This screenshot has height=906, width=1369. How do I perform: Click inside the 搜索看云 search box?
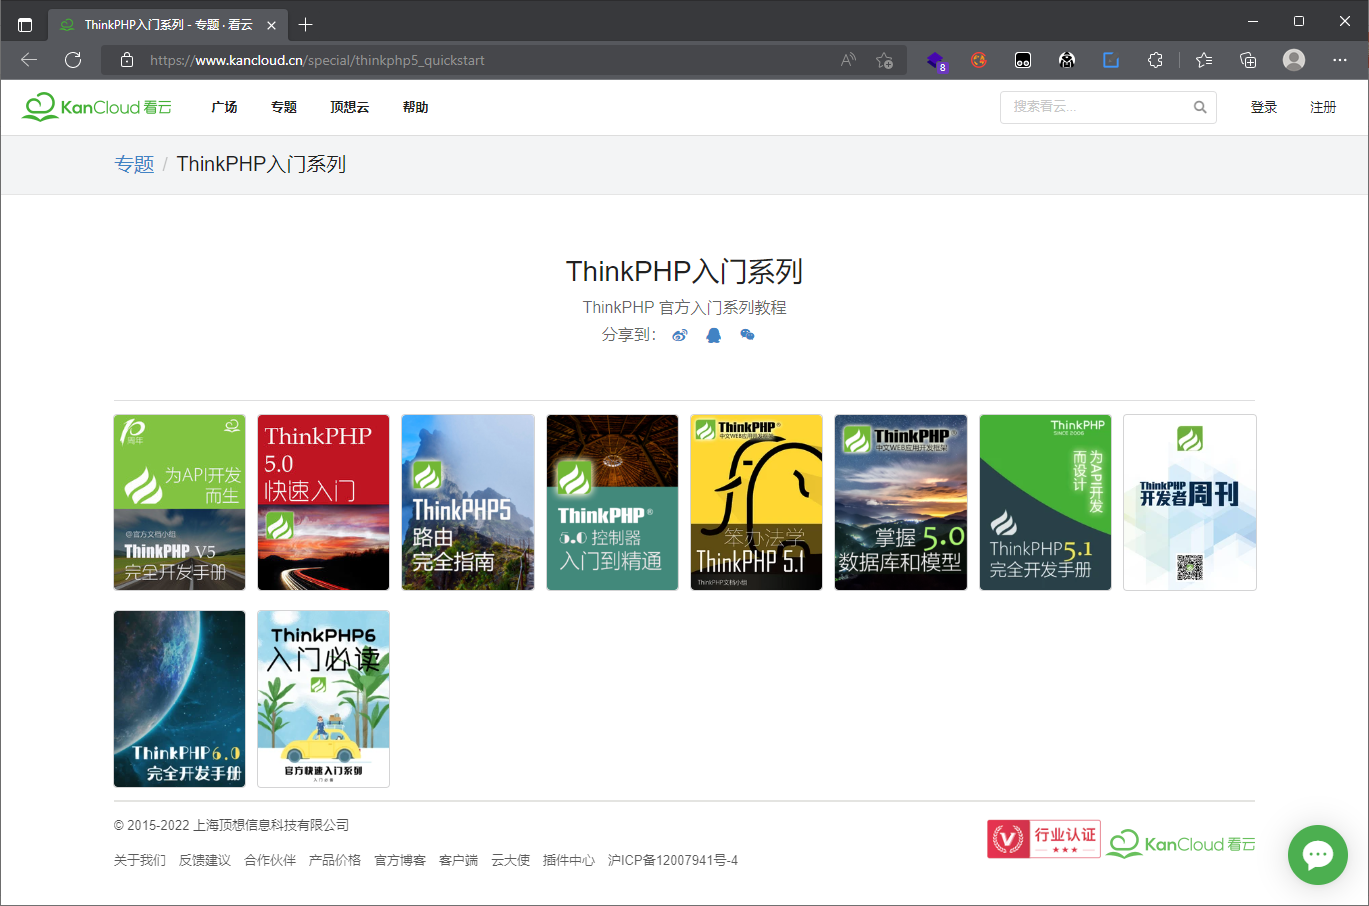(x=1090, y=107)
